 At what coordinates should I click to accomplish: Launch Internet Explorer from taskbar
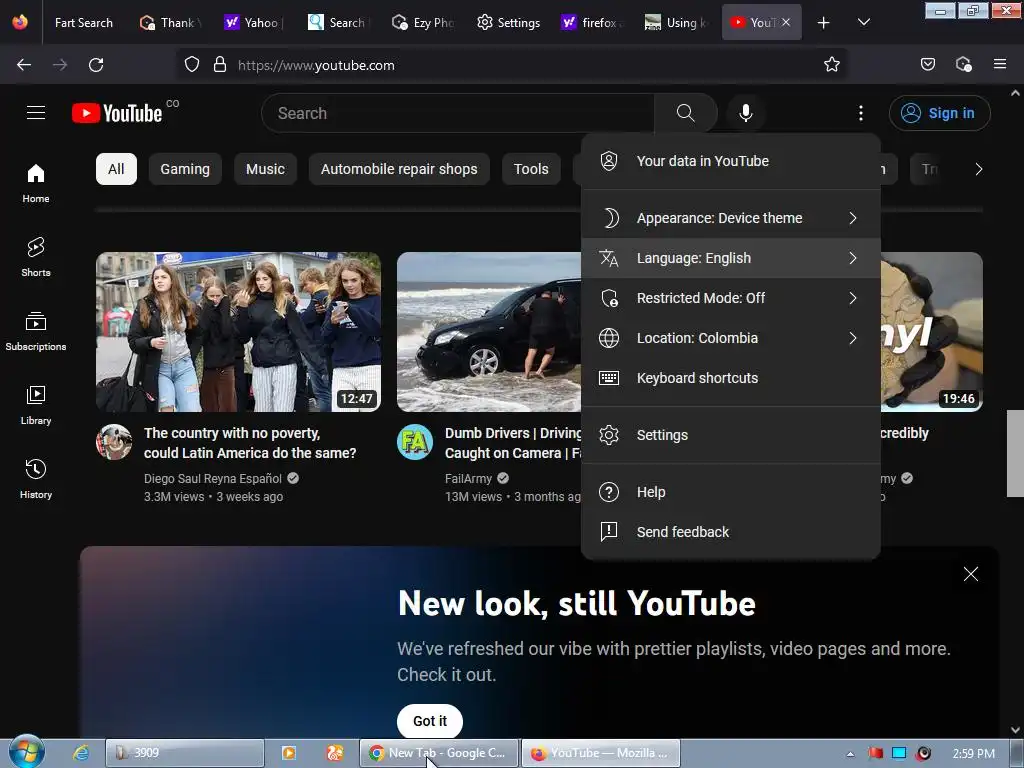point(81,753)
